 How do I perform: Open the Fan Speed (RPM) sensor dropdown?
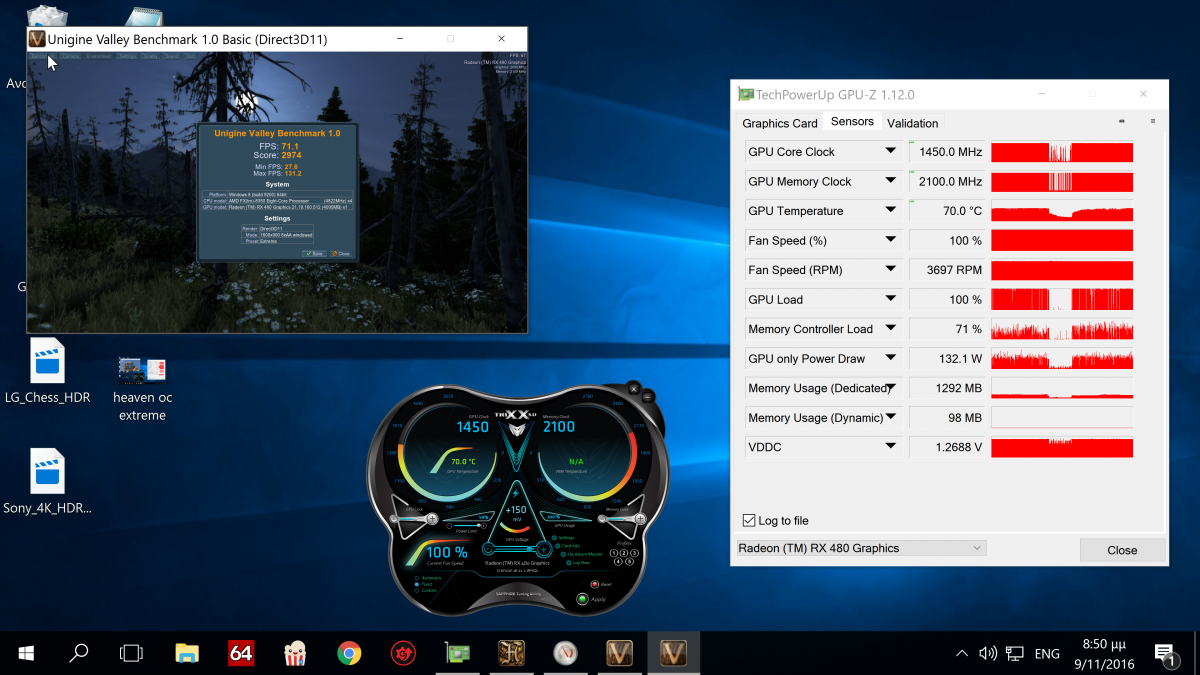coord(890,270)
